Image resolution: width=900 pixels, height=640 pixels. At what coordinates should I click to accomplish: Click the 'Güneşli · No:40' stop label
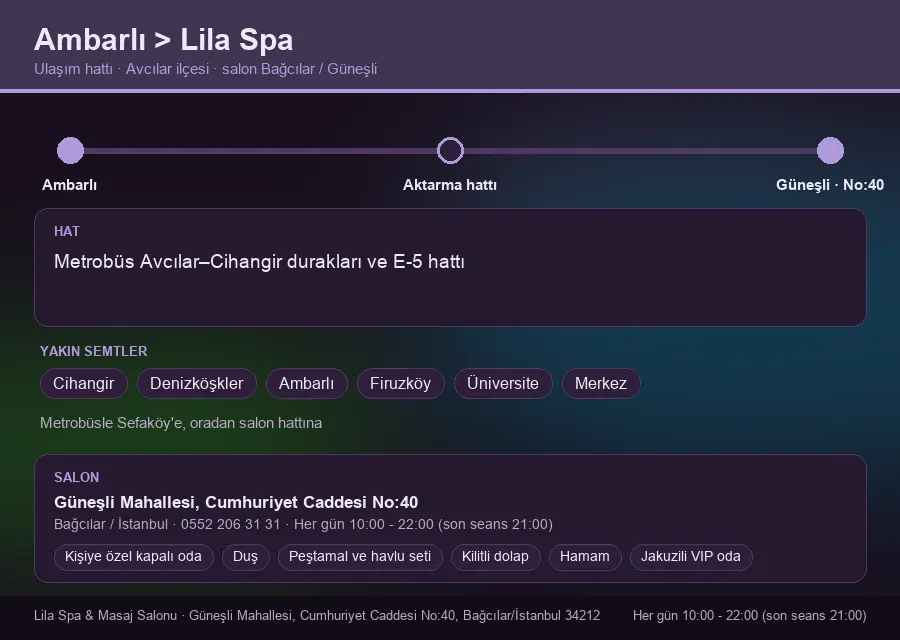pos(830,185)
